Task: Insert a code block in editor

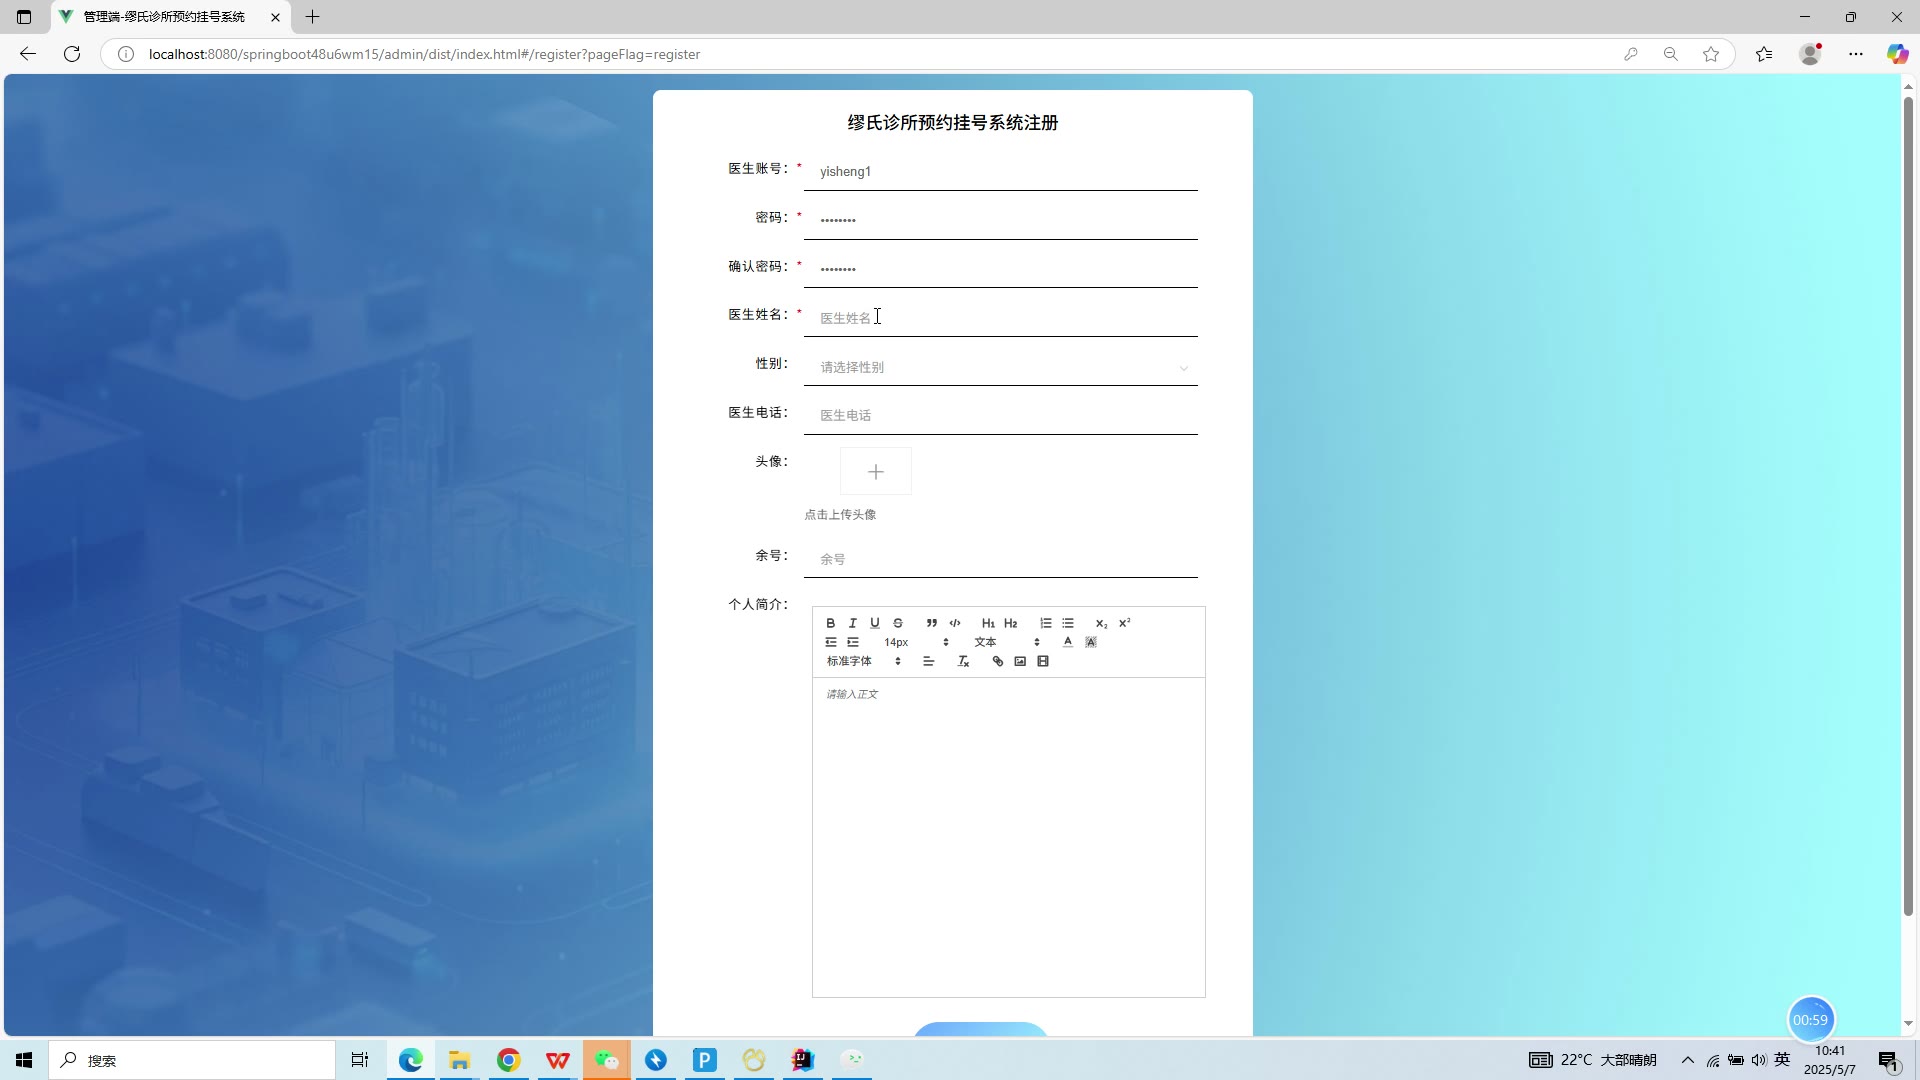Action: pos(955,623)
